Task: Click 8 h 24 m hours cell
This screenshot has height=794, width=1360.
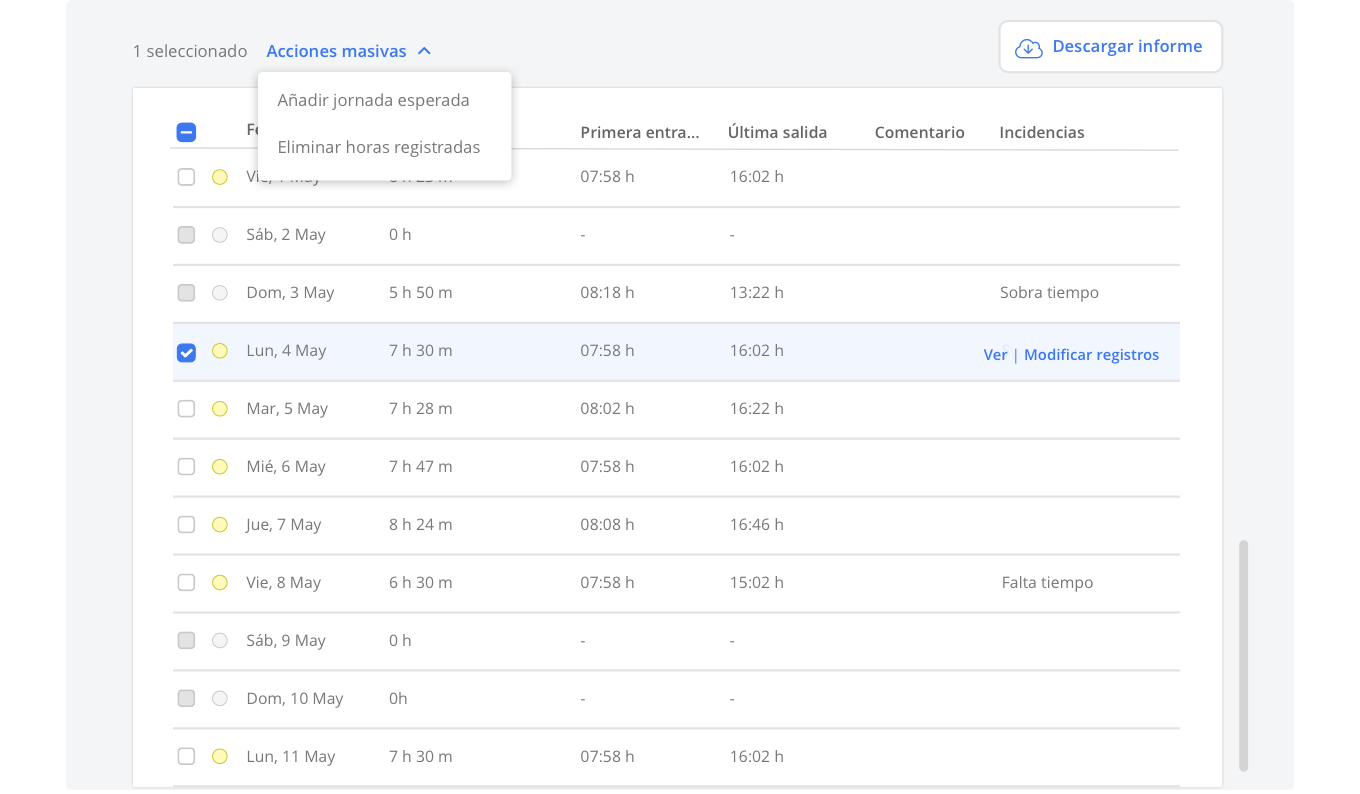Action: point(421,525)
